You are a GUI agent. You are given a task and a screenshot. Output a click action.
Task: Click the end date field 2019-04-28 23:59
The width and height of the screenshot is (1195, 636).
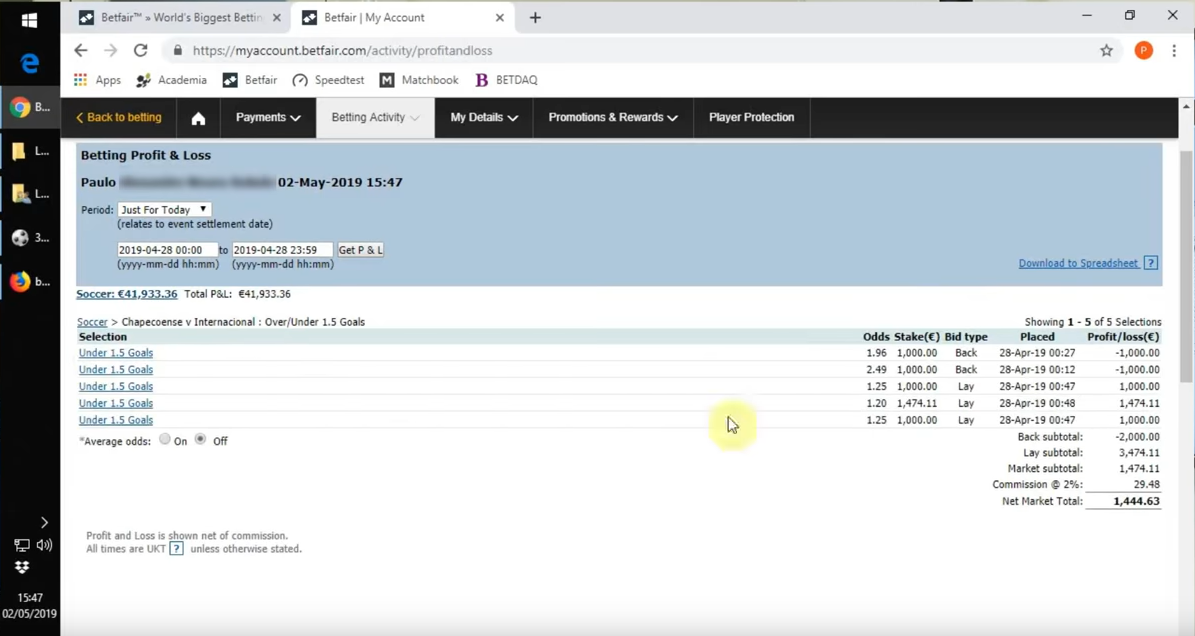pyautogui.click(x=282, y=250)
